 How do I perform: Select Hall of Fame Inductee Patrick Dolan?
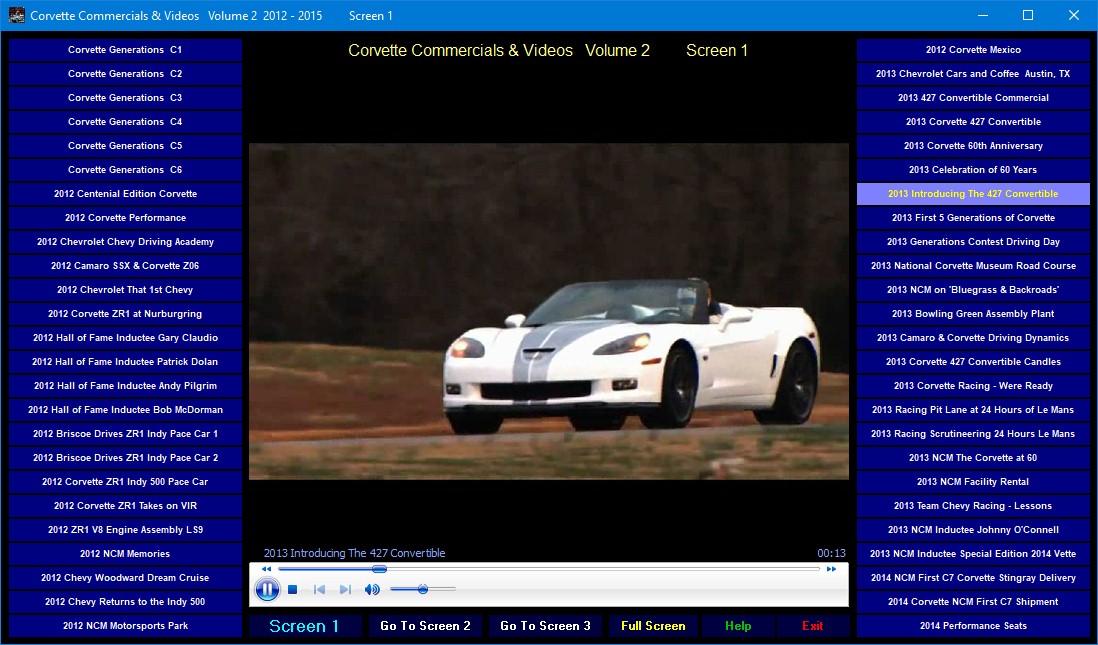[125, 361]
